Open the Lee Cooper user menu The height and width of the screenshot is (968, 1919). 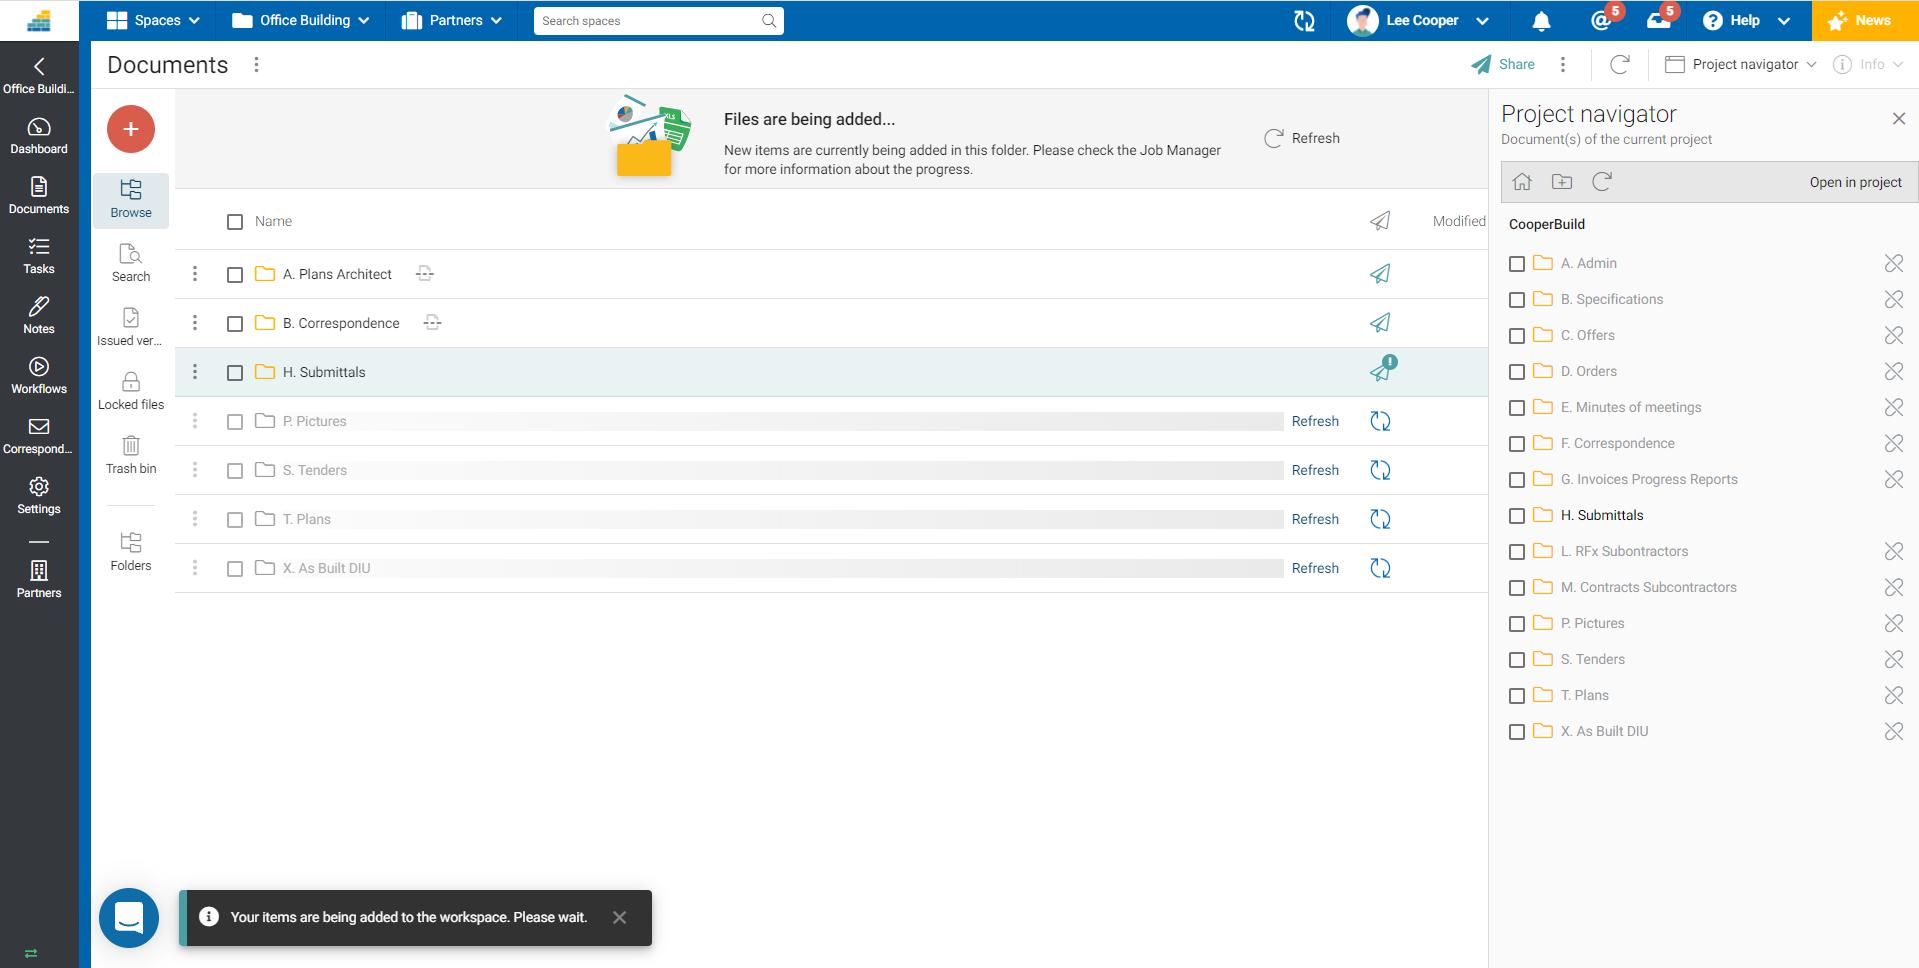1420,21
